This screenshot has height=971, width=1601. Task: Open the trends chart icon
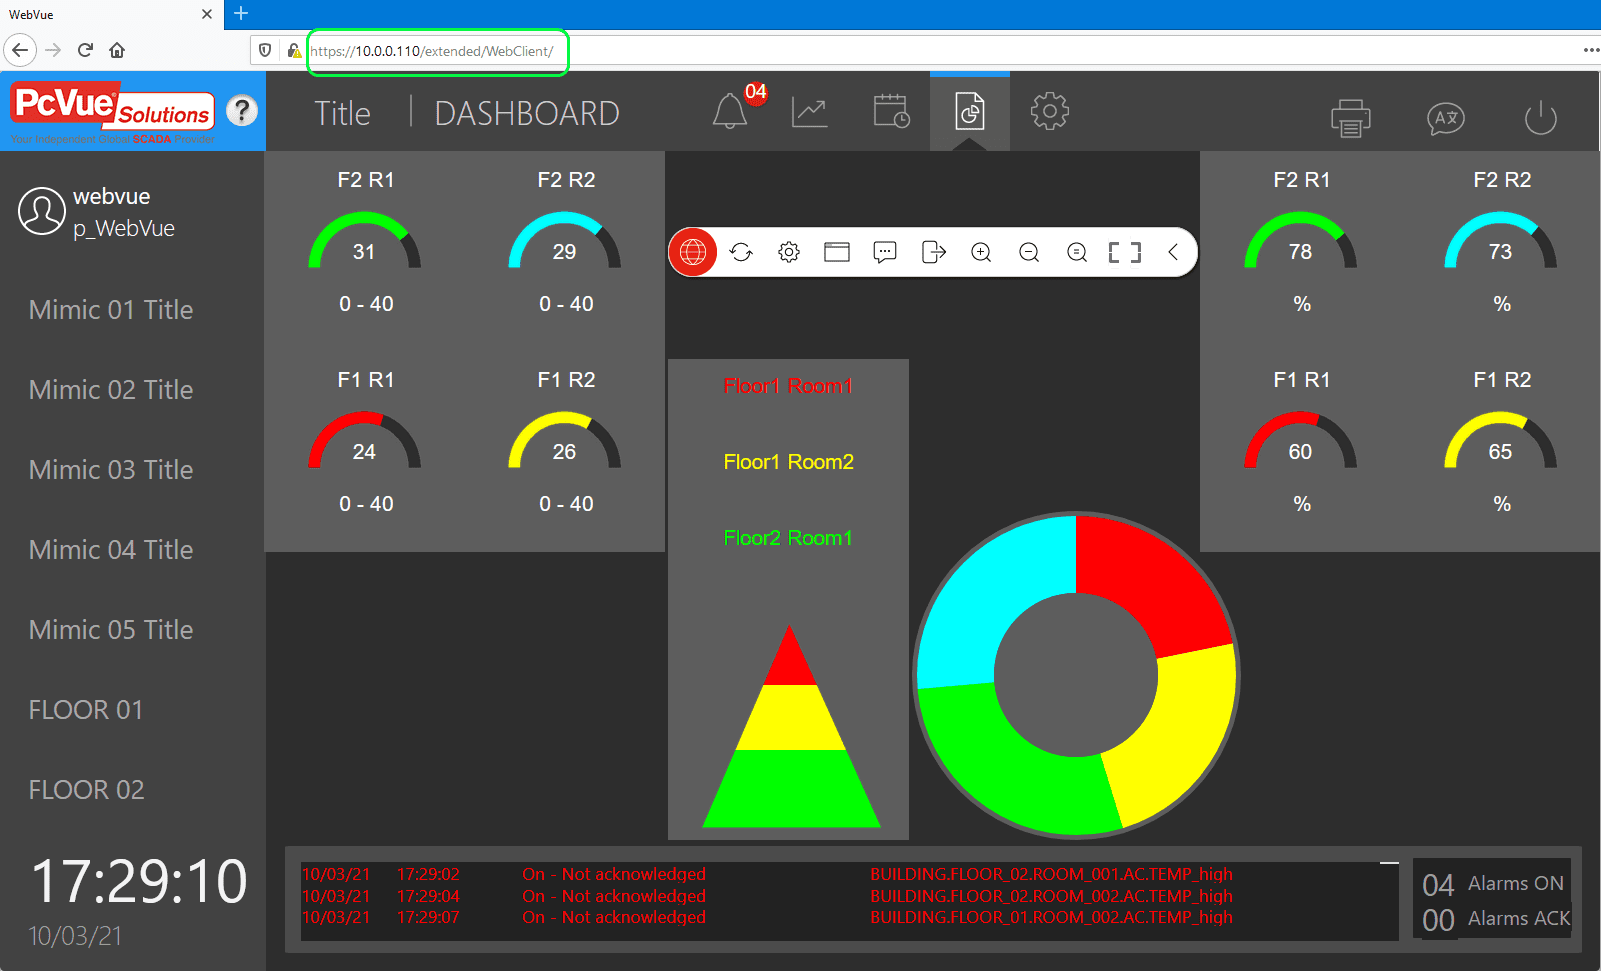coord(809,112)
